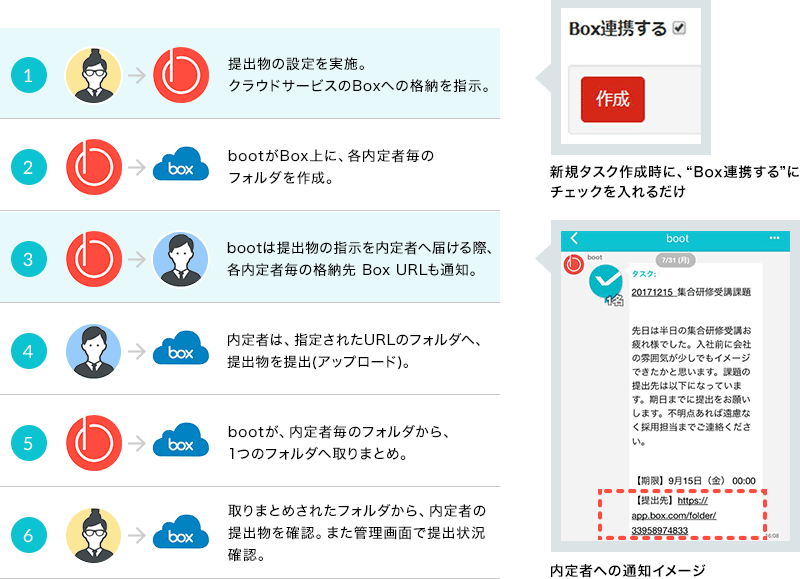Click the HR staff avatar in step 6
The width and height of the screenshot is (800, 579).
(x=93, y=534)
